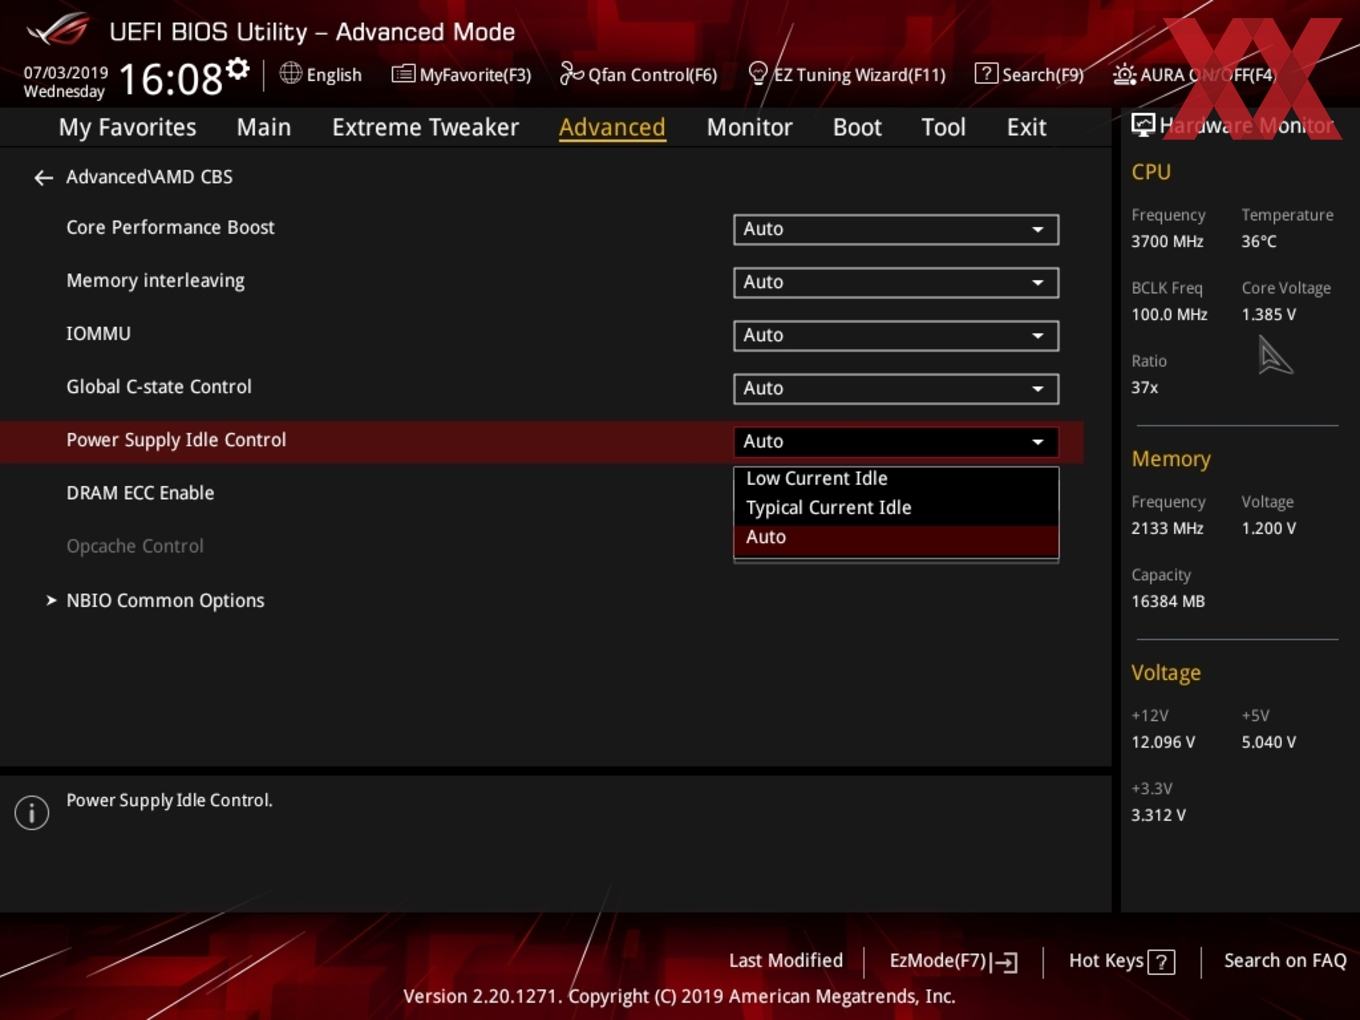Click Search on FAQ link
The width and height of the screenshot is (1360, 1020).
point(1285,961)
